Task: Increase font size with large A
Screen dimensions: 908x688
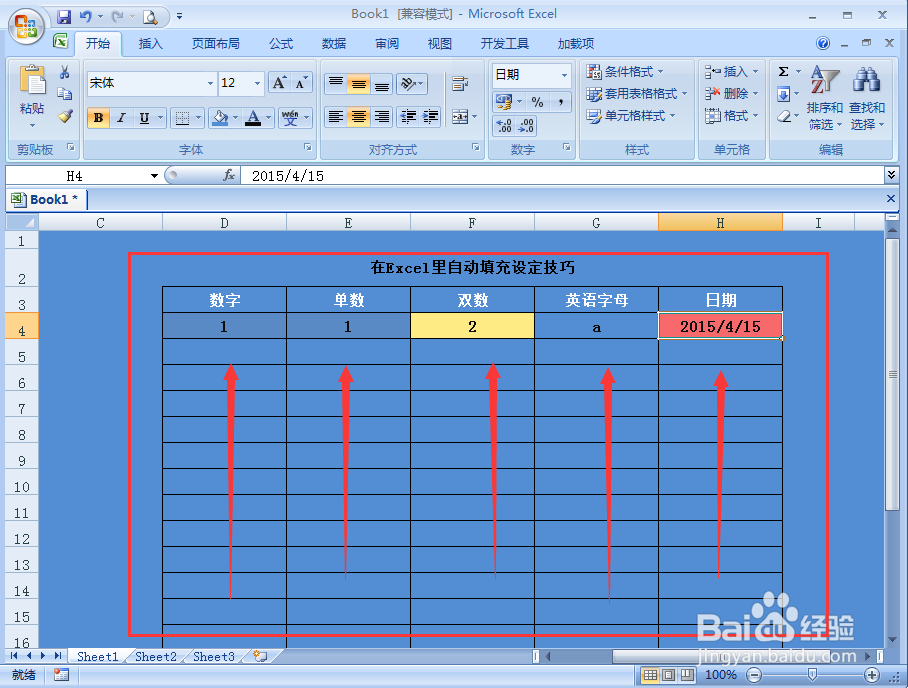Action: 280,83
